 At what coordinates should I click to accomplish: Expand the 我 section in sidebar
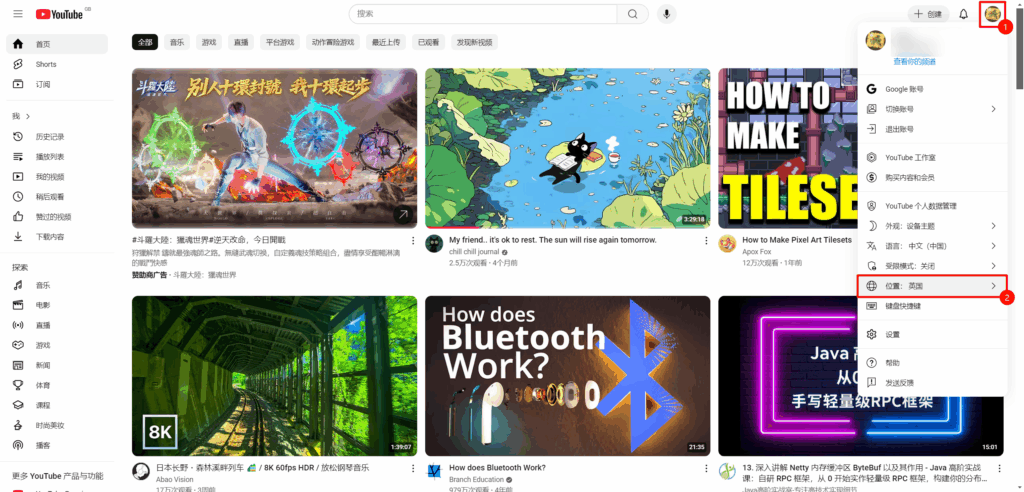click(x=22, y=116)
